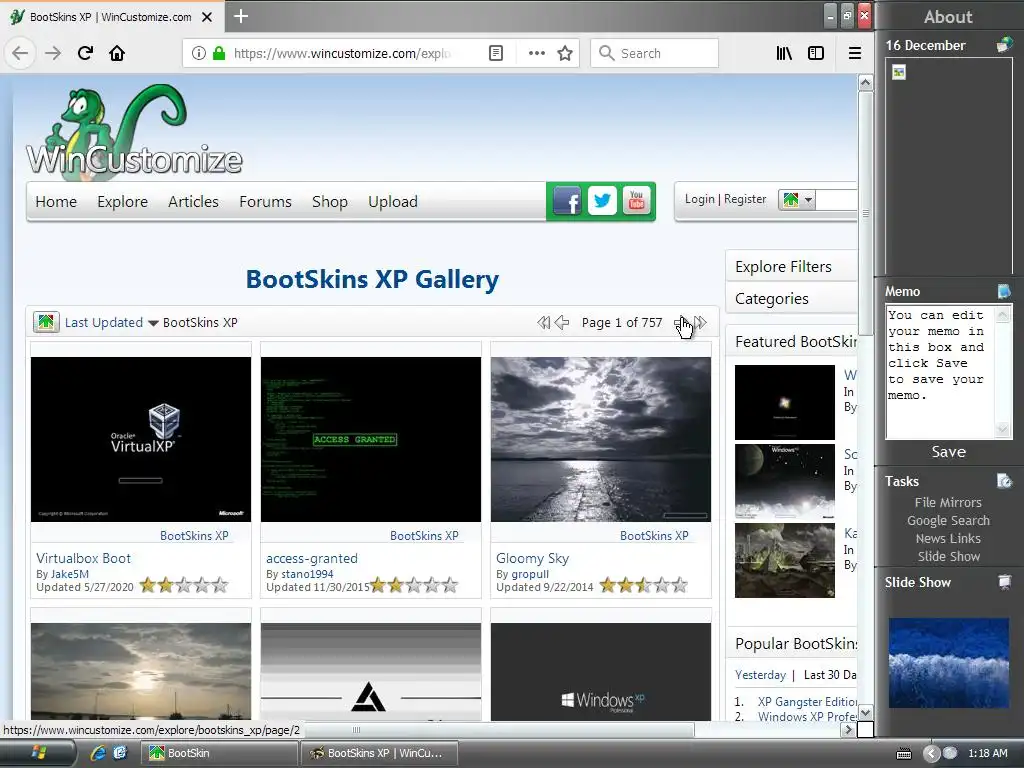The image size is (1024, 768).
Task: Switch to the BootSkin taskbar window
Action: point(219,753)
